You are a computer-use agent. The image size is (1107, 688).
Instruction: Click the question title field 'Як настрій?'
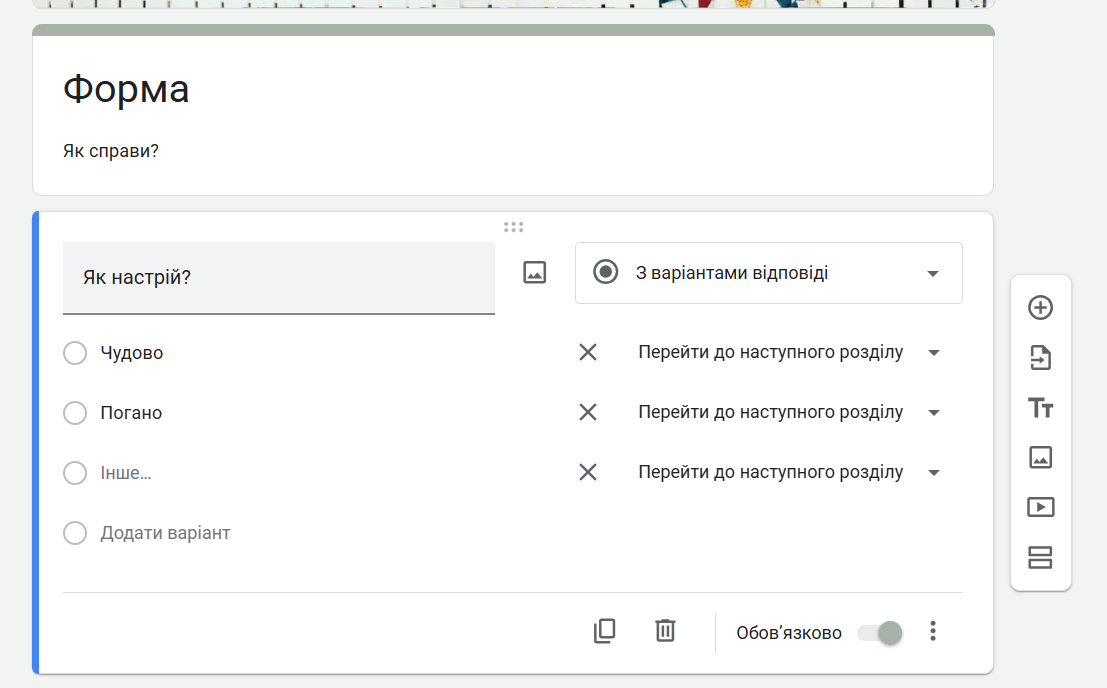pyautogui.click(x=279, y=277)
